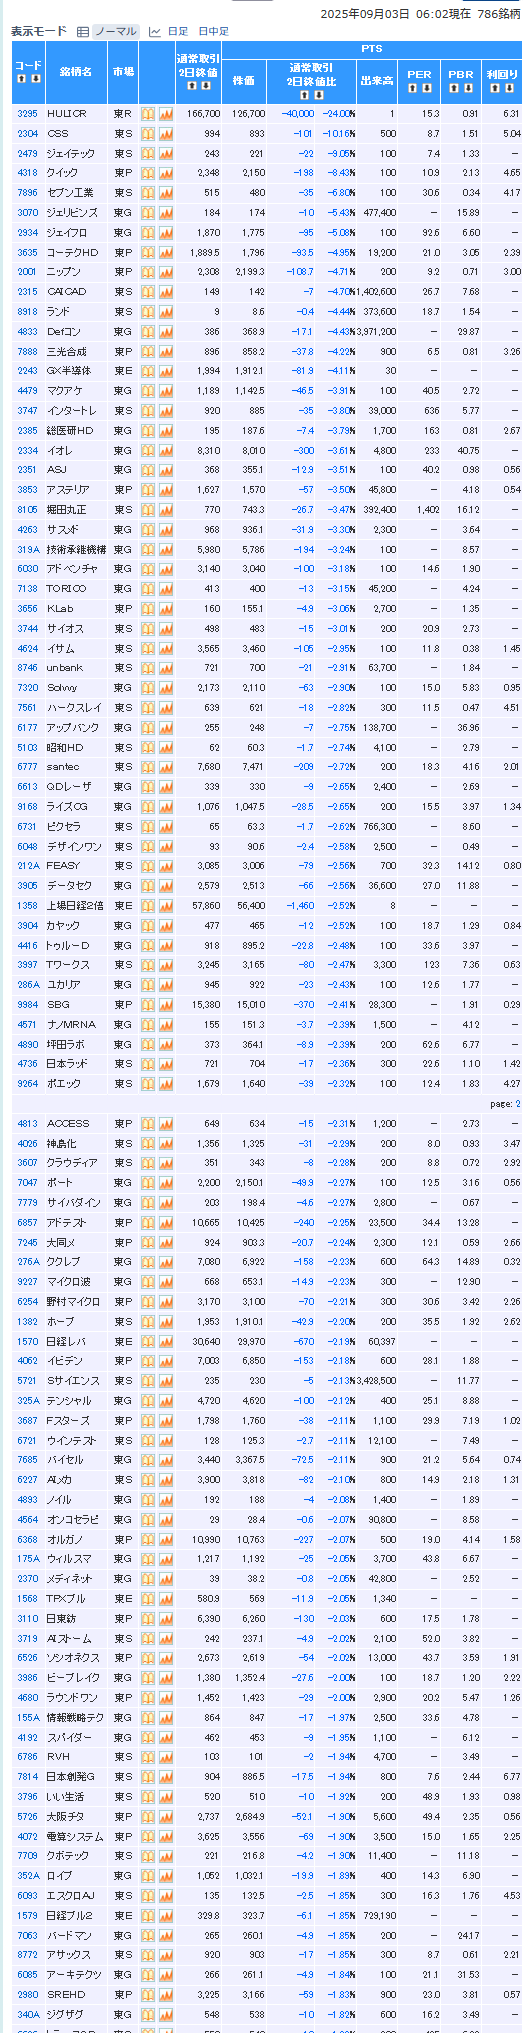
Task: Open book info icon for CSS row
Action: (147, 134)
